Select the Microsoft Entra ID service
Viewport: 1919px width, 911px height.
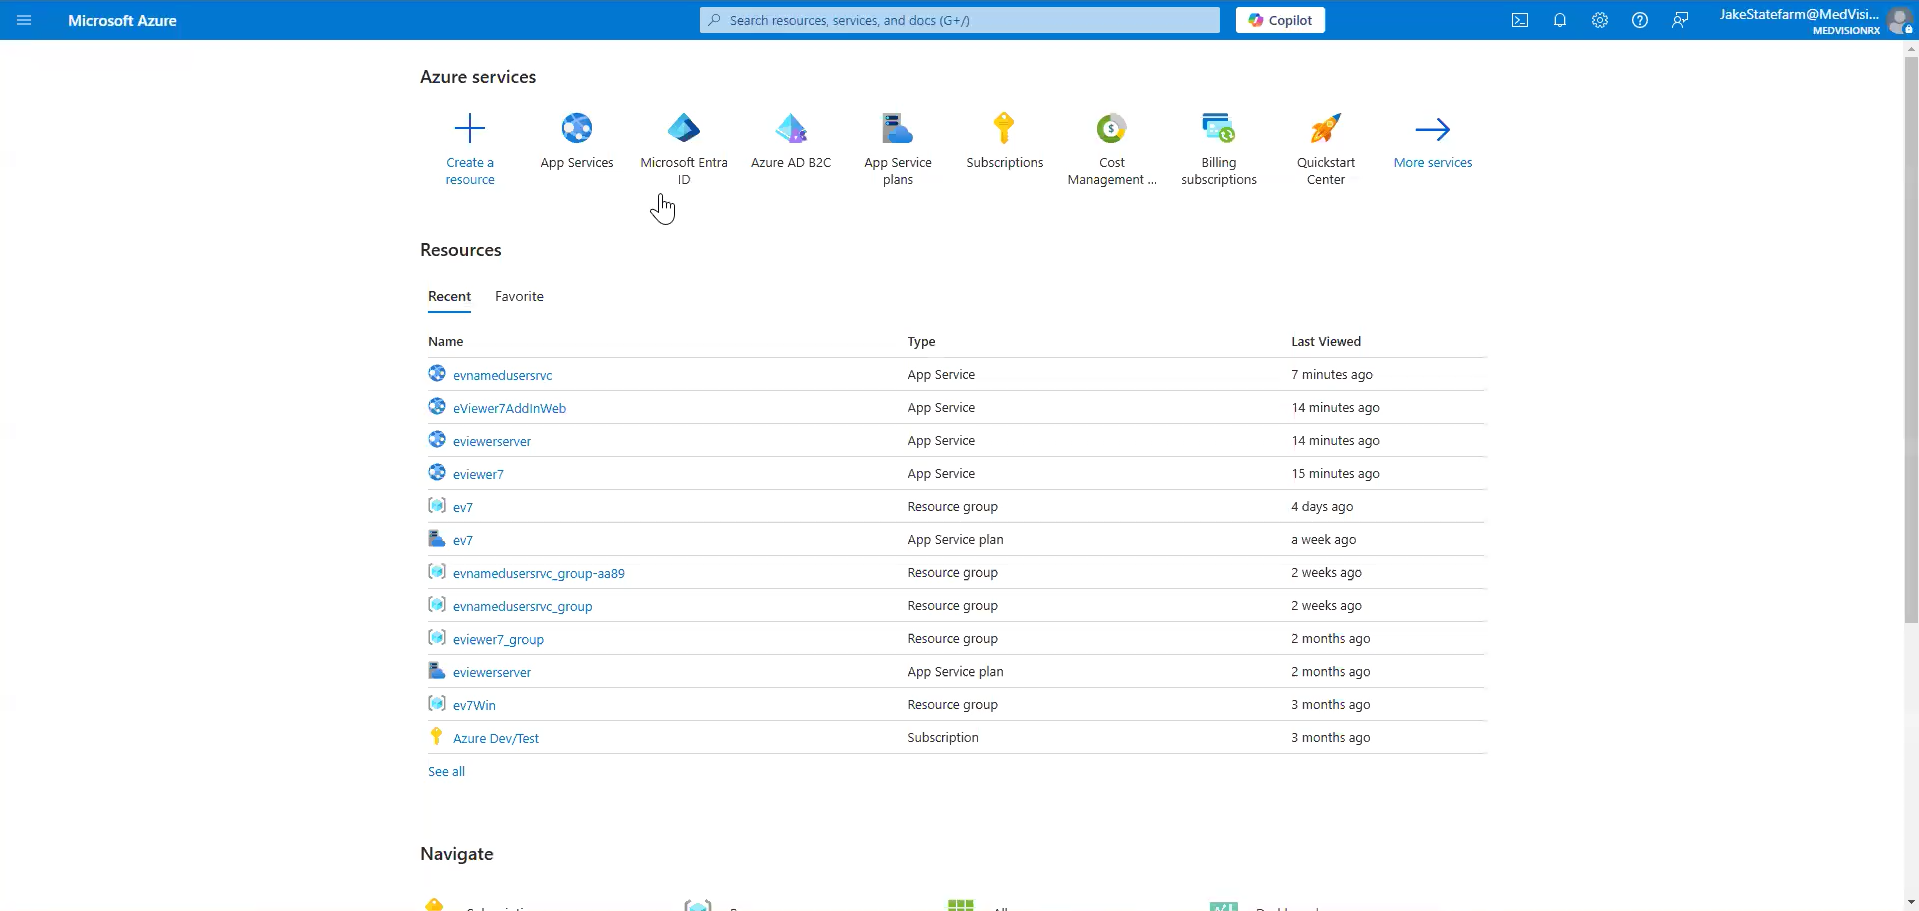click(x=683, y=140)
